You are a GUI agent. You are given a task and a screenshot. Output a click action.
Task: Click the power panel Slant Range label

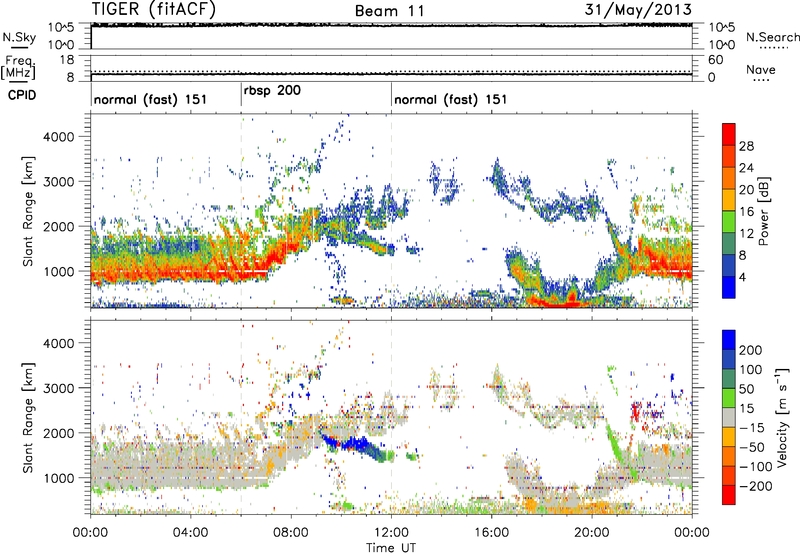[28, 211]
